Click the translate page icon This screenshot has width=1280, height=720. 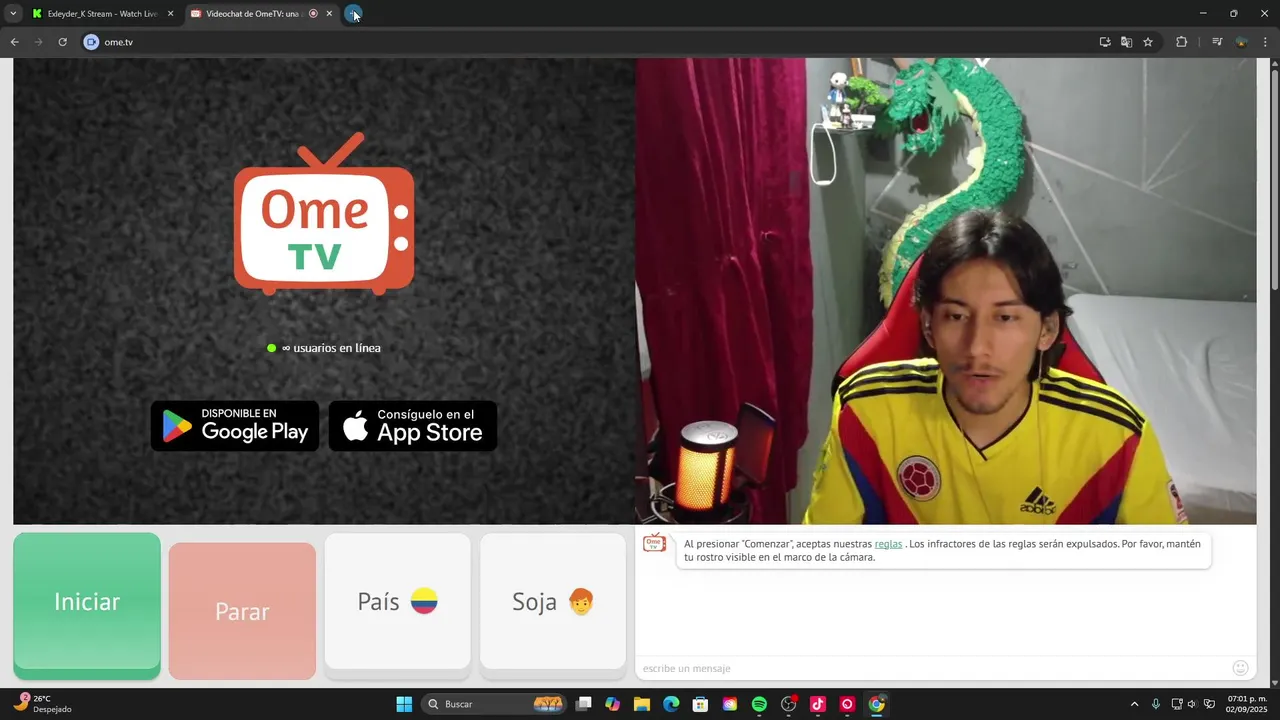(x=1126, y=42)
